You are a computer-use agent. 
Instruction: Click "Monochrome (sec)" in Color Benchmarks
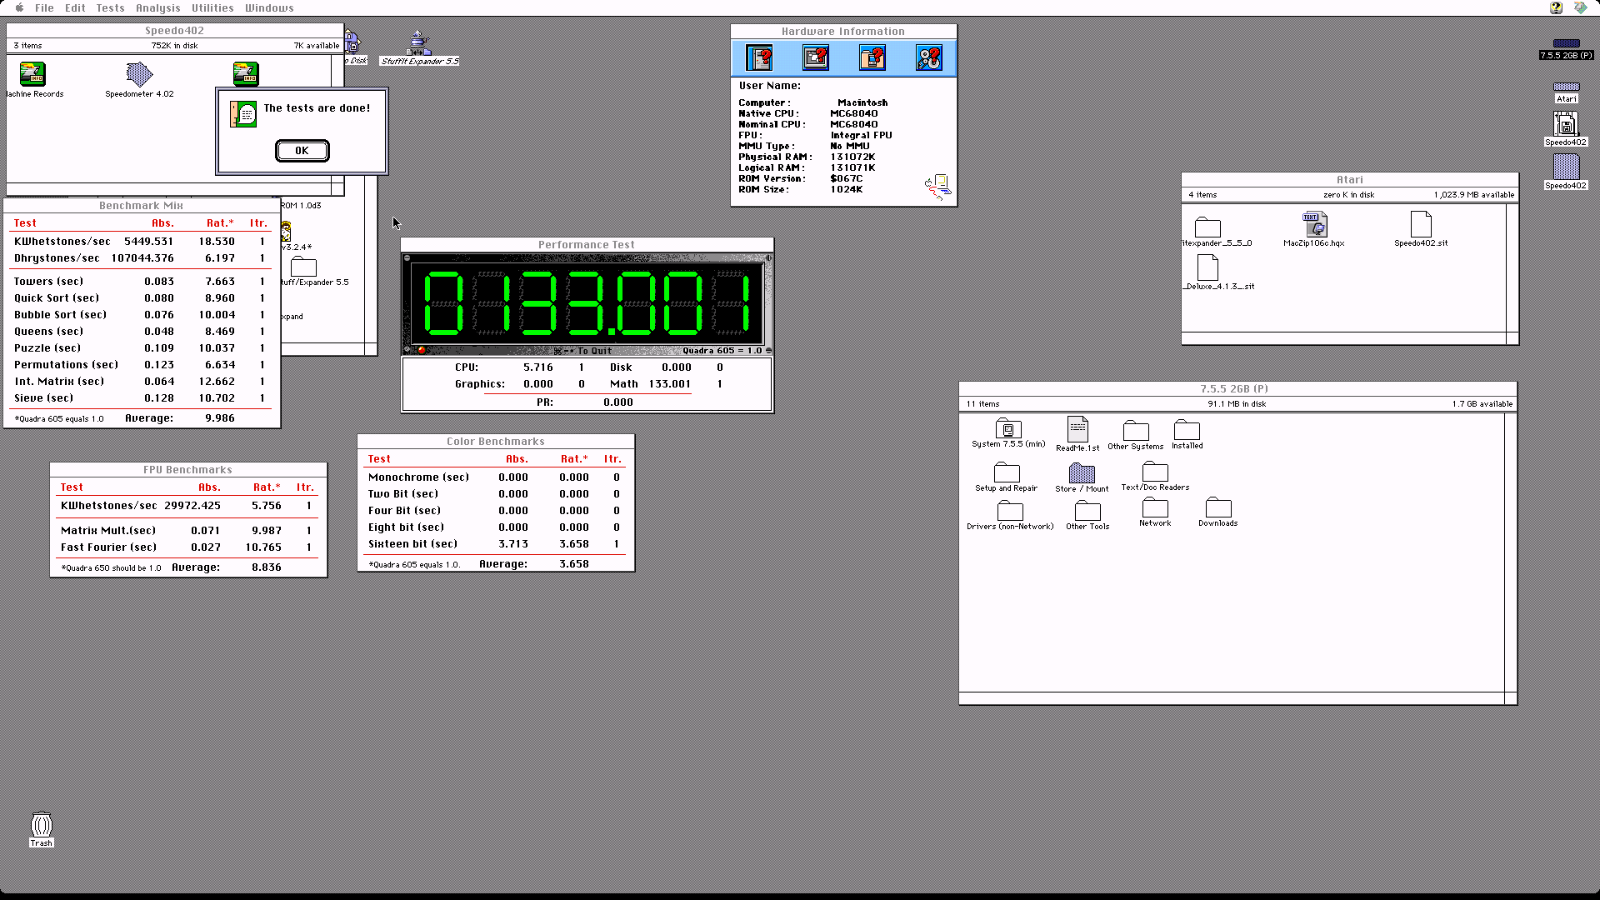pyautogui.click(x=418, y=477)
